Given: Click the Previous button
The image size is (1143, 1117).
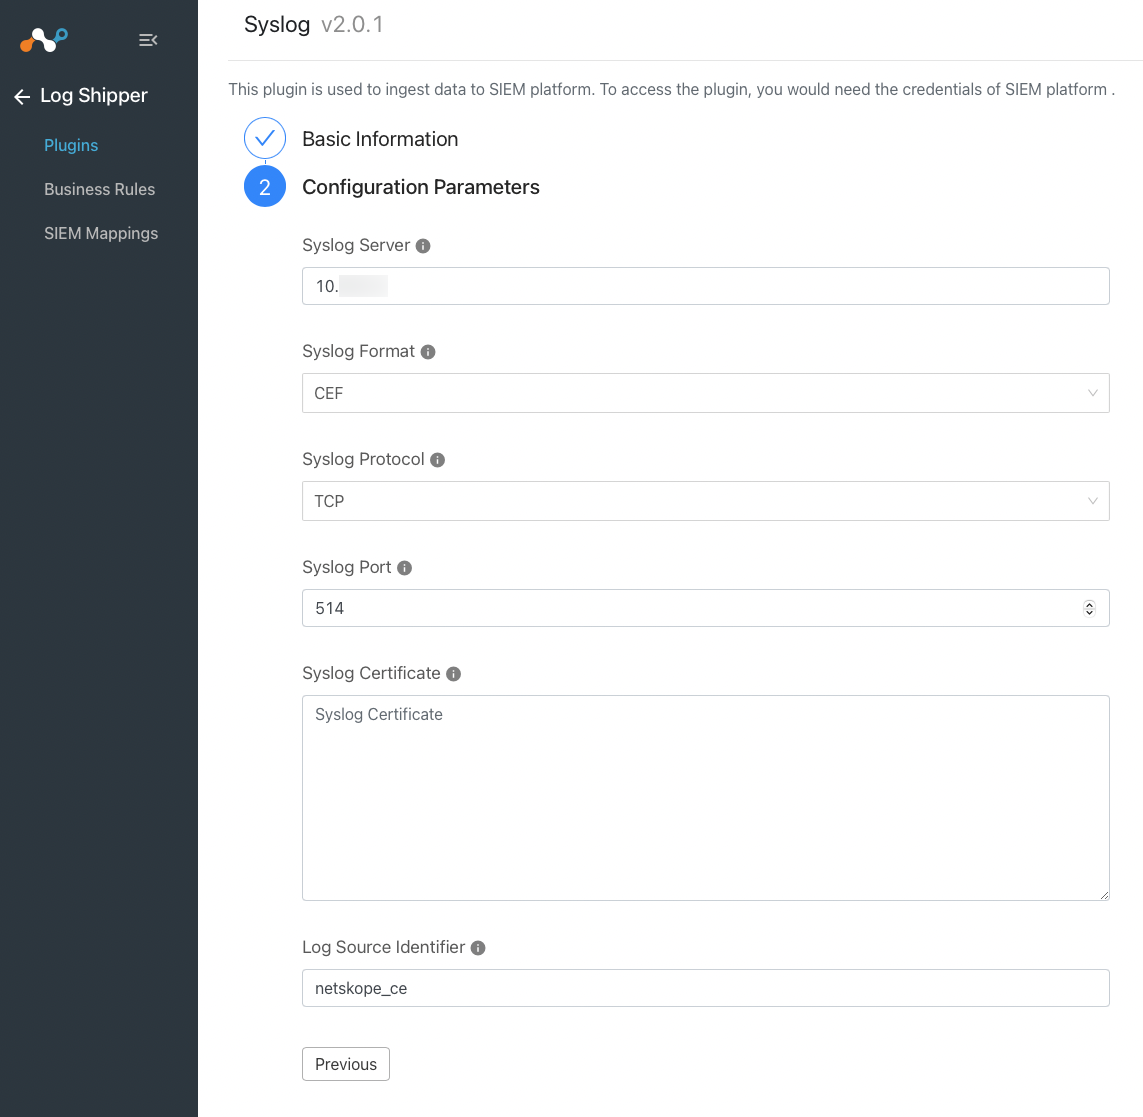Looking at the screenshot, I should coord(345,1064).
